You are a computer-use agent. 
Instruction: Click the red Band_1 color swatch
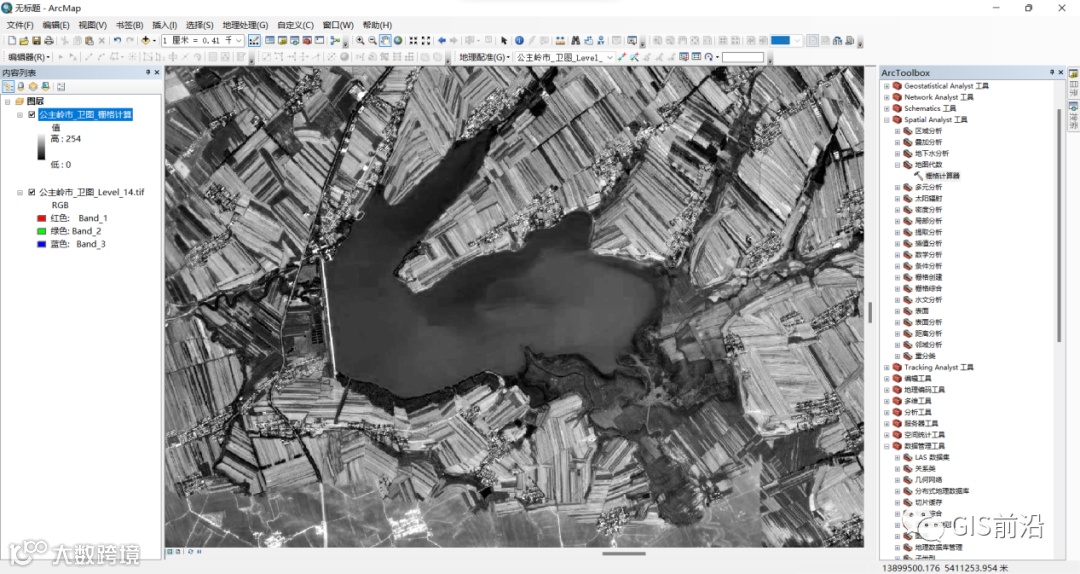pos(41,218)
